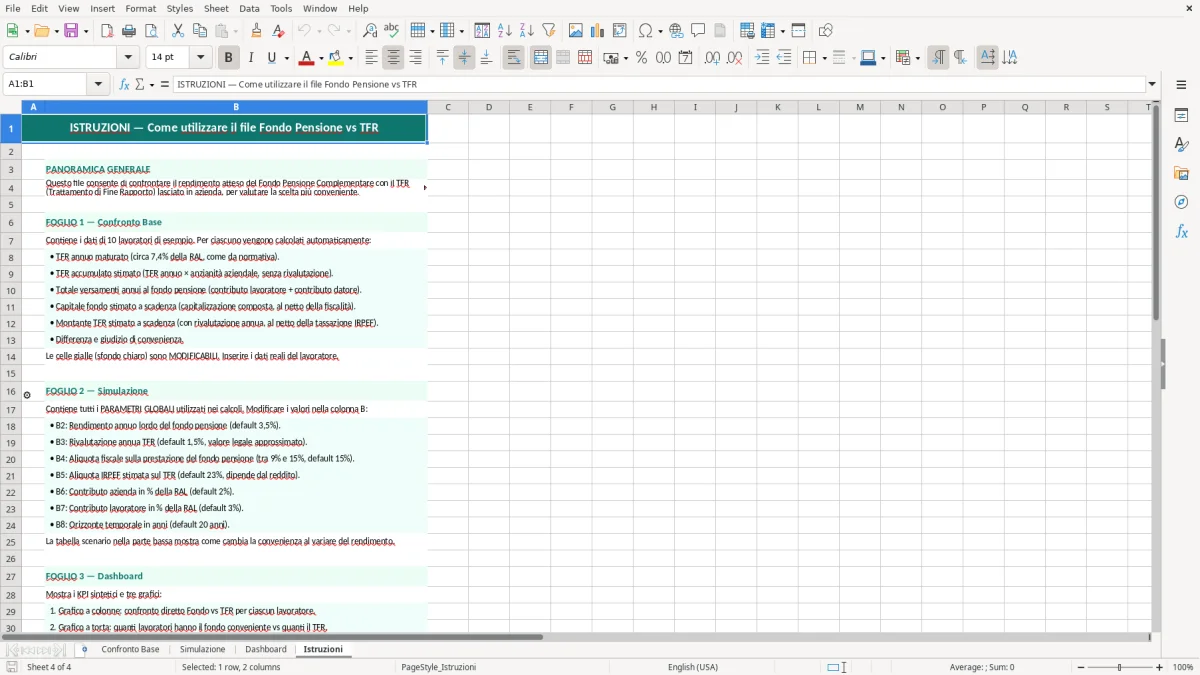Insert a hyperlink
This screenshot has height=675, width=1200.
pyautogui.click(x=676, y=31)
